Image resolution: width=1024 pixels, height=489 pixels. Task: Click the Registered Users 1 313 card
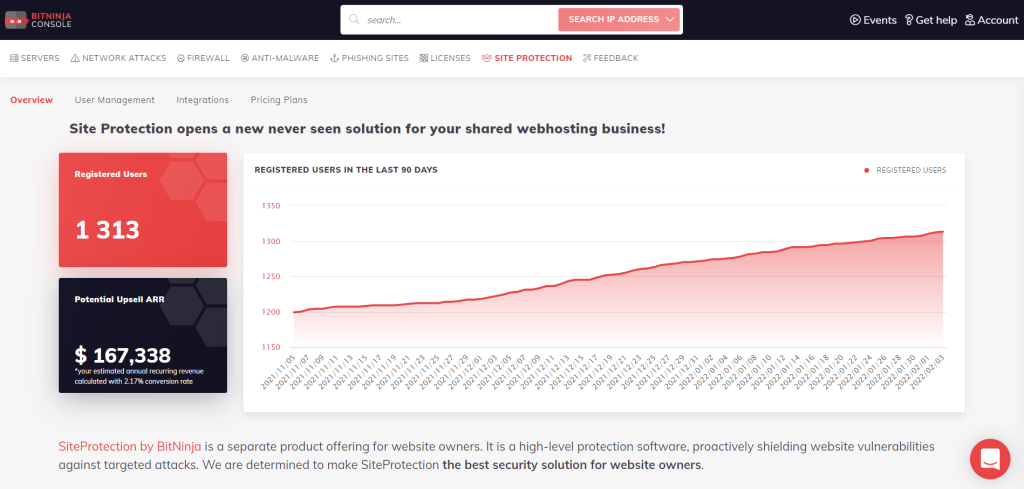click(143, 210)
